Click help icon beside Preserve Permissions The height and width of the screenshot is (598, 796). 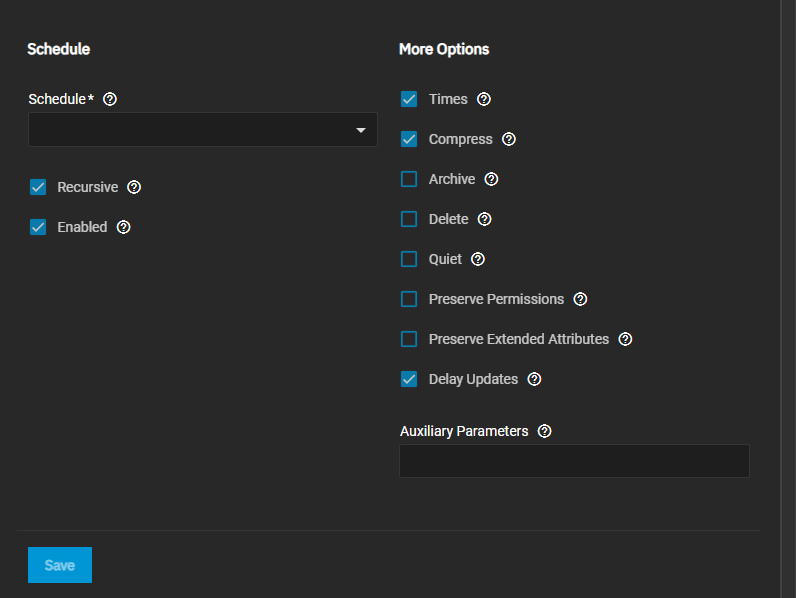pos(580,299)
